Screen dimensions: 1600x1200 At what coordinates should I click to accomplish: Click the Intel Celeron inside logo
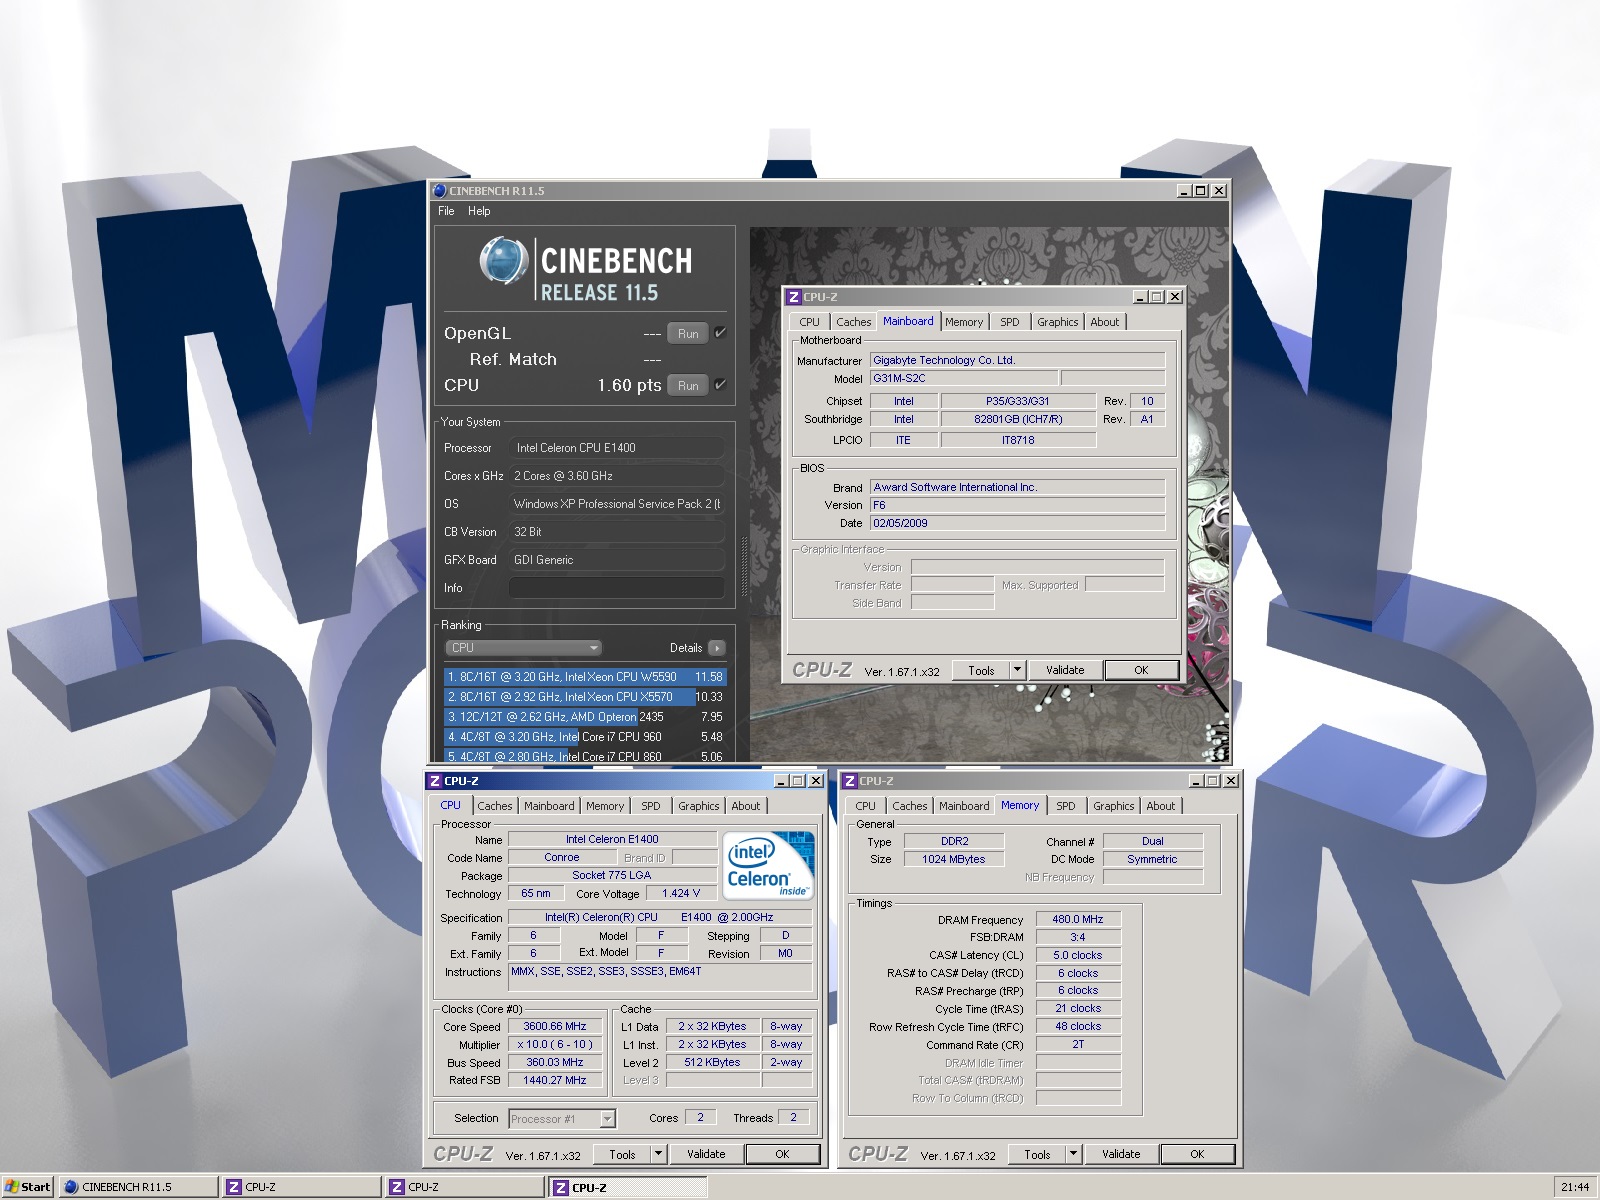[768, 865]
